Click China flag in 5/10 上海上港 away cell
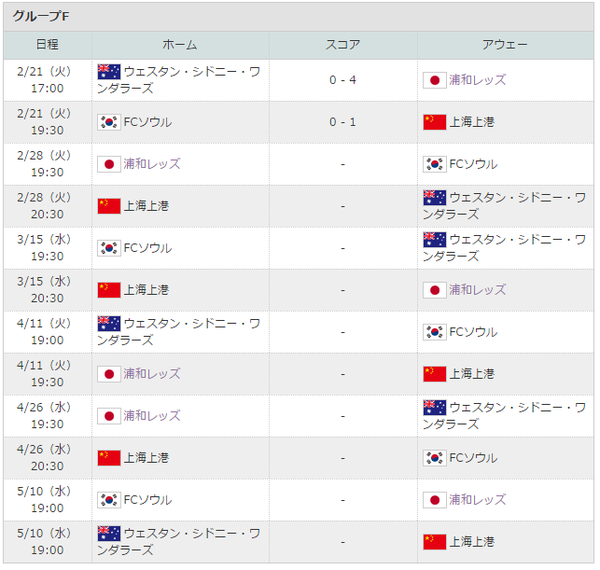Image resolution: width=600 pixels, height=570 pixels. [435, 542]
